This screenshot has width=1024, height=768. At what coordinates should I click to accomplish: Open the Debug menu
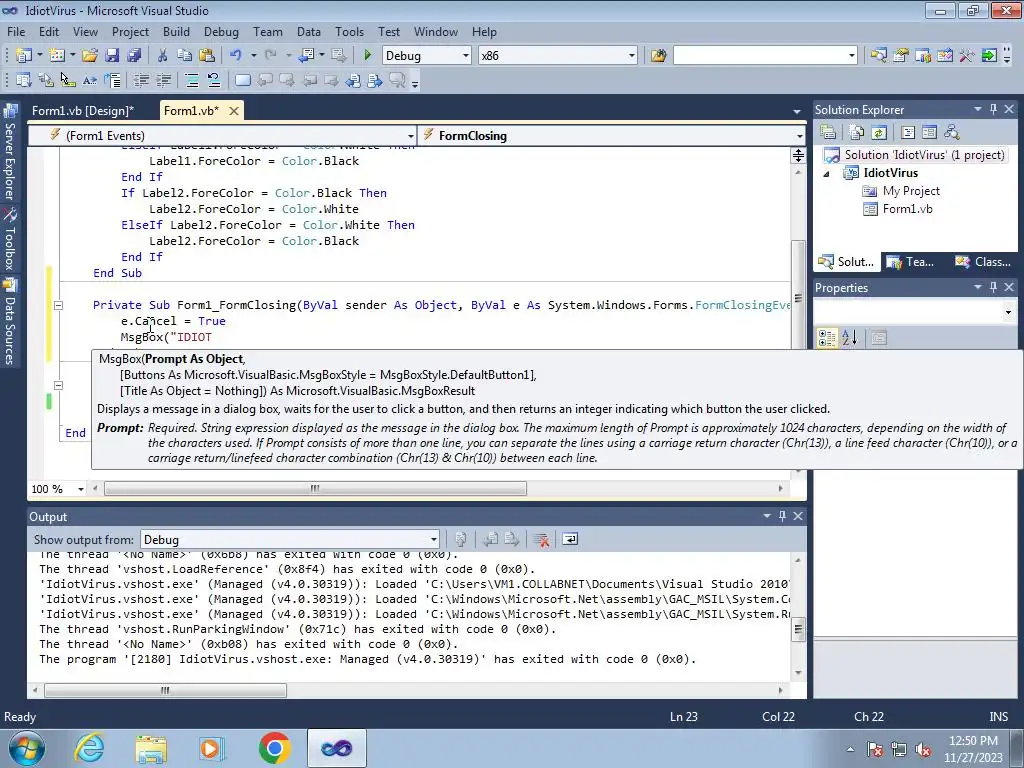click(x=221, y=31)
